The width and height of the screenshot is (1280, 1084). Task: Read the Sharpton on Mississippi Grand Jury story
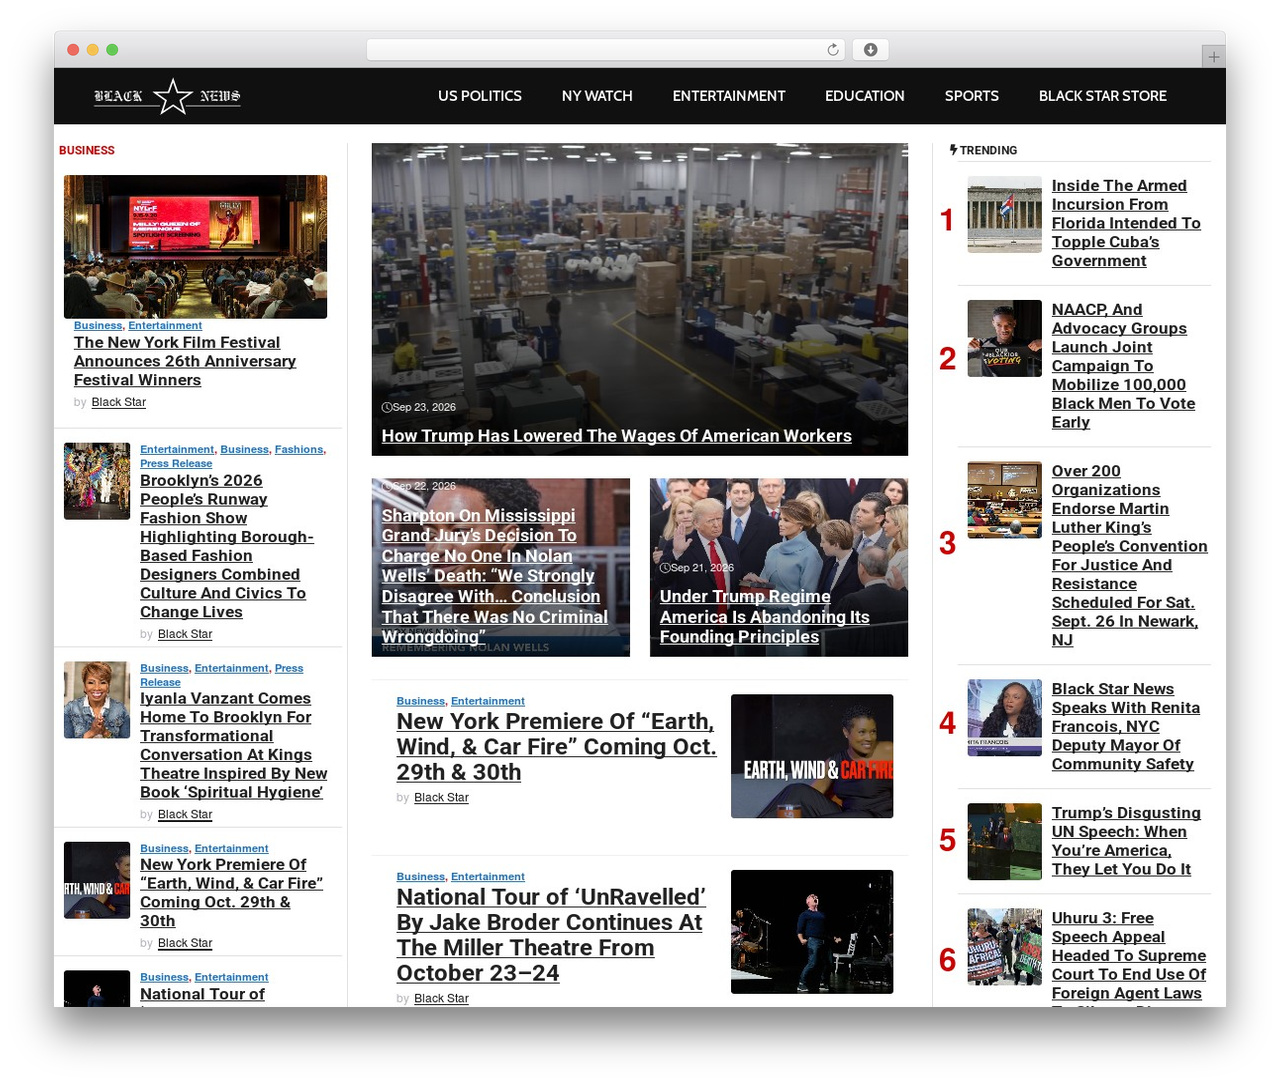(x=495, y=576)
